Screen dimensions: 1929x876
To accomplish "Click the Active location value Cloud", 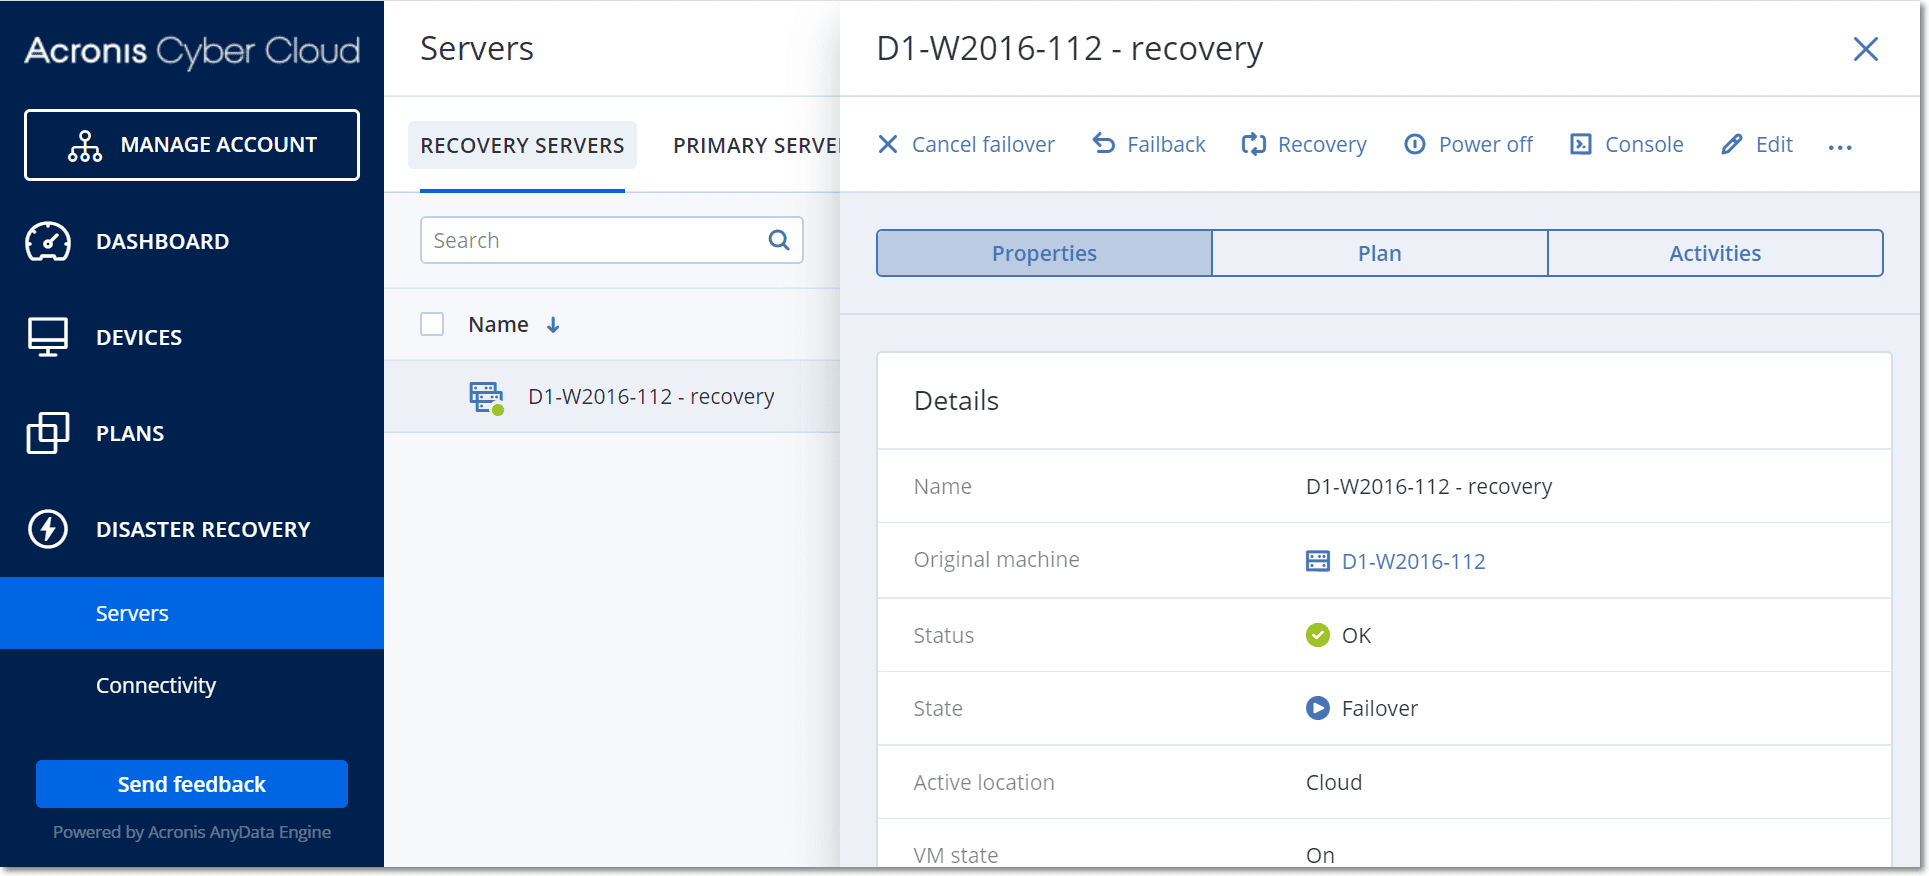I will 1334,782.
